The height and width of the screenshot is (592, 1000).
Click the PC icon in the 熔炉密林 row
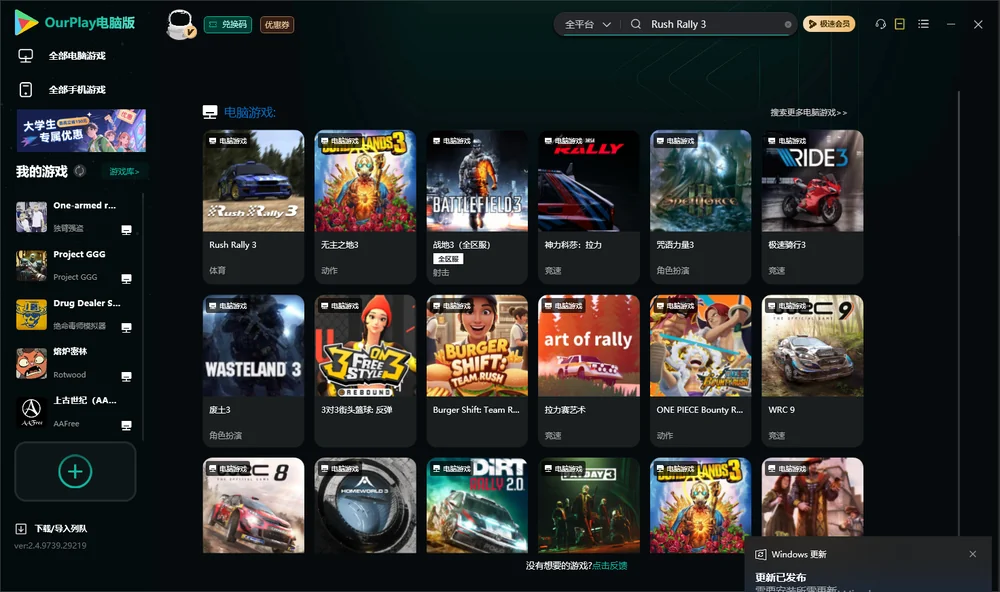pos(126,377)
